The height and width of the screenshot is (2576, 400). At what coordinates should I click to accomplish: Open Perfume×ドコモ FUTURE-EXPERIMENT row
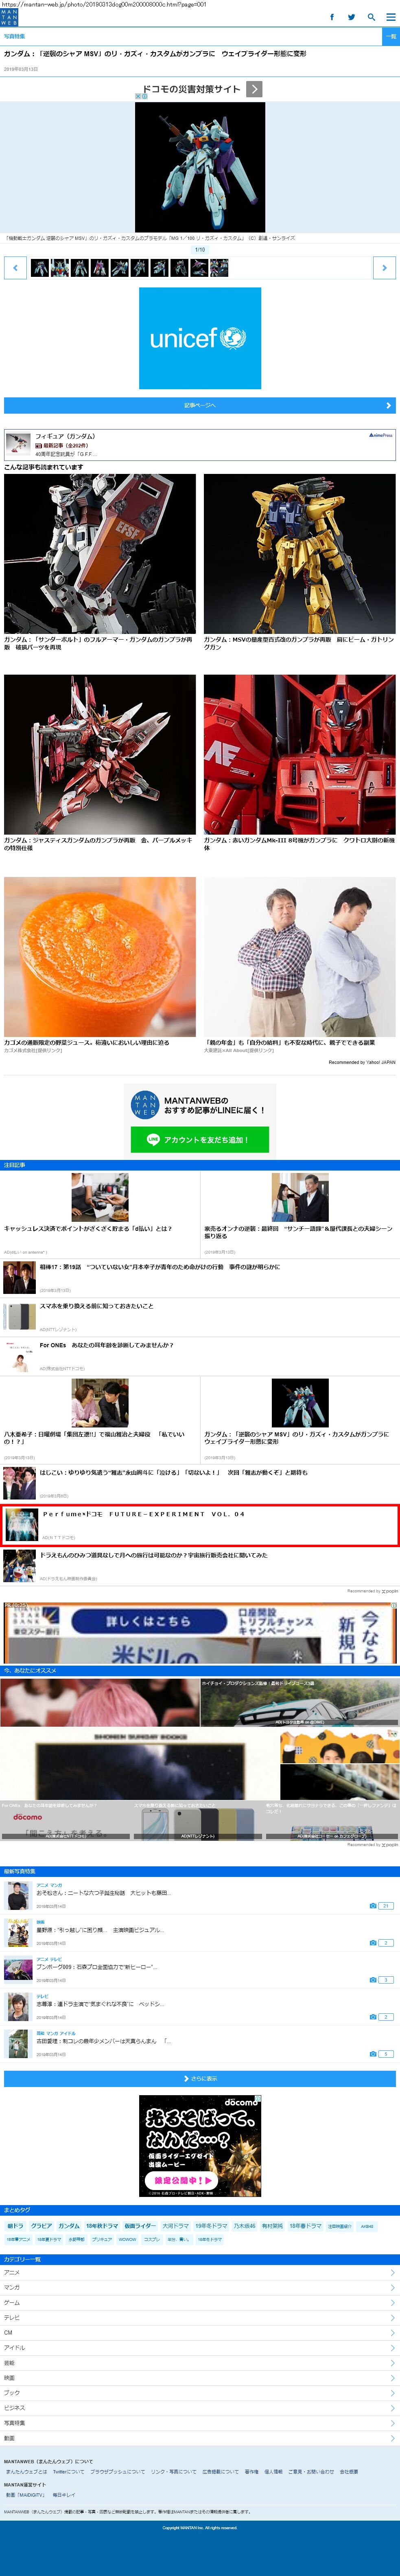(x=200, y=1525)
